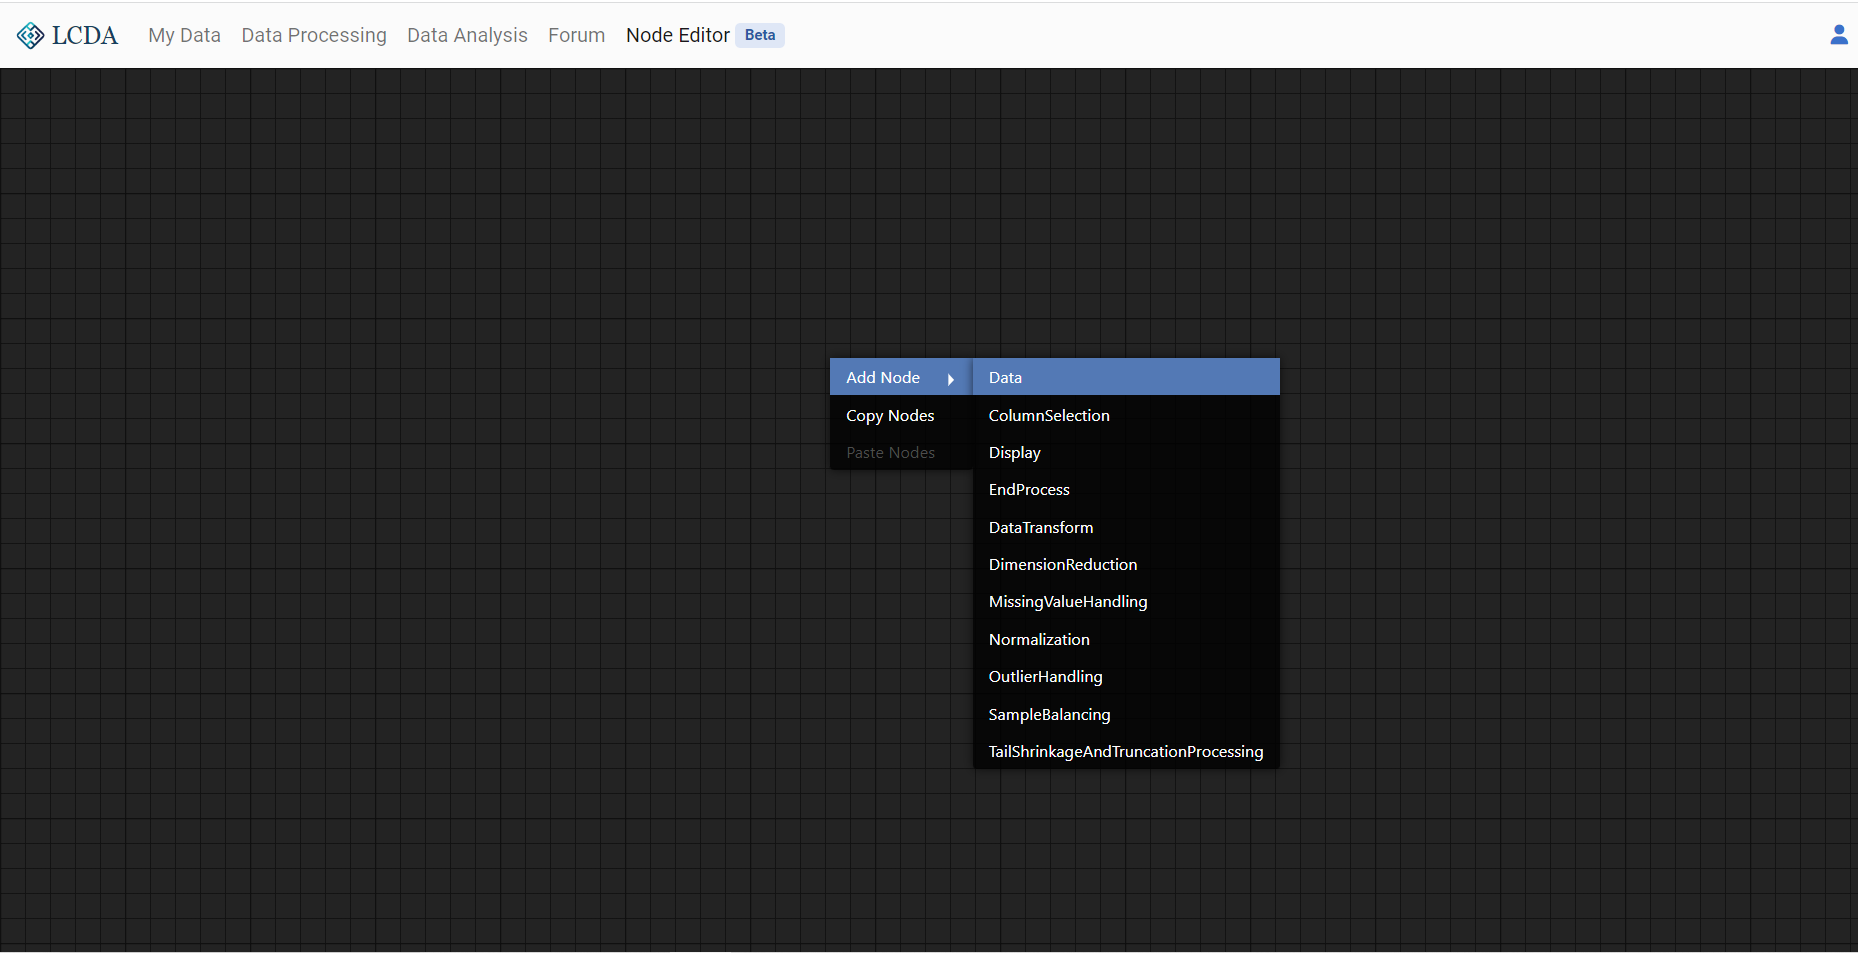The width and height of the screenshot is (1858, 953).
Task: Insert a Display node
Action: pos(1014,452)
